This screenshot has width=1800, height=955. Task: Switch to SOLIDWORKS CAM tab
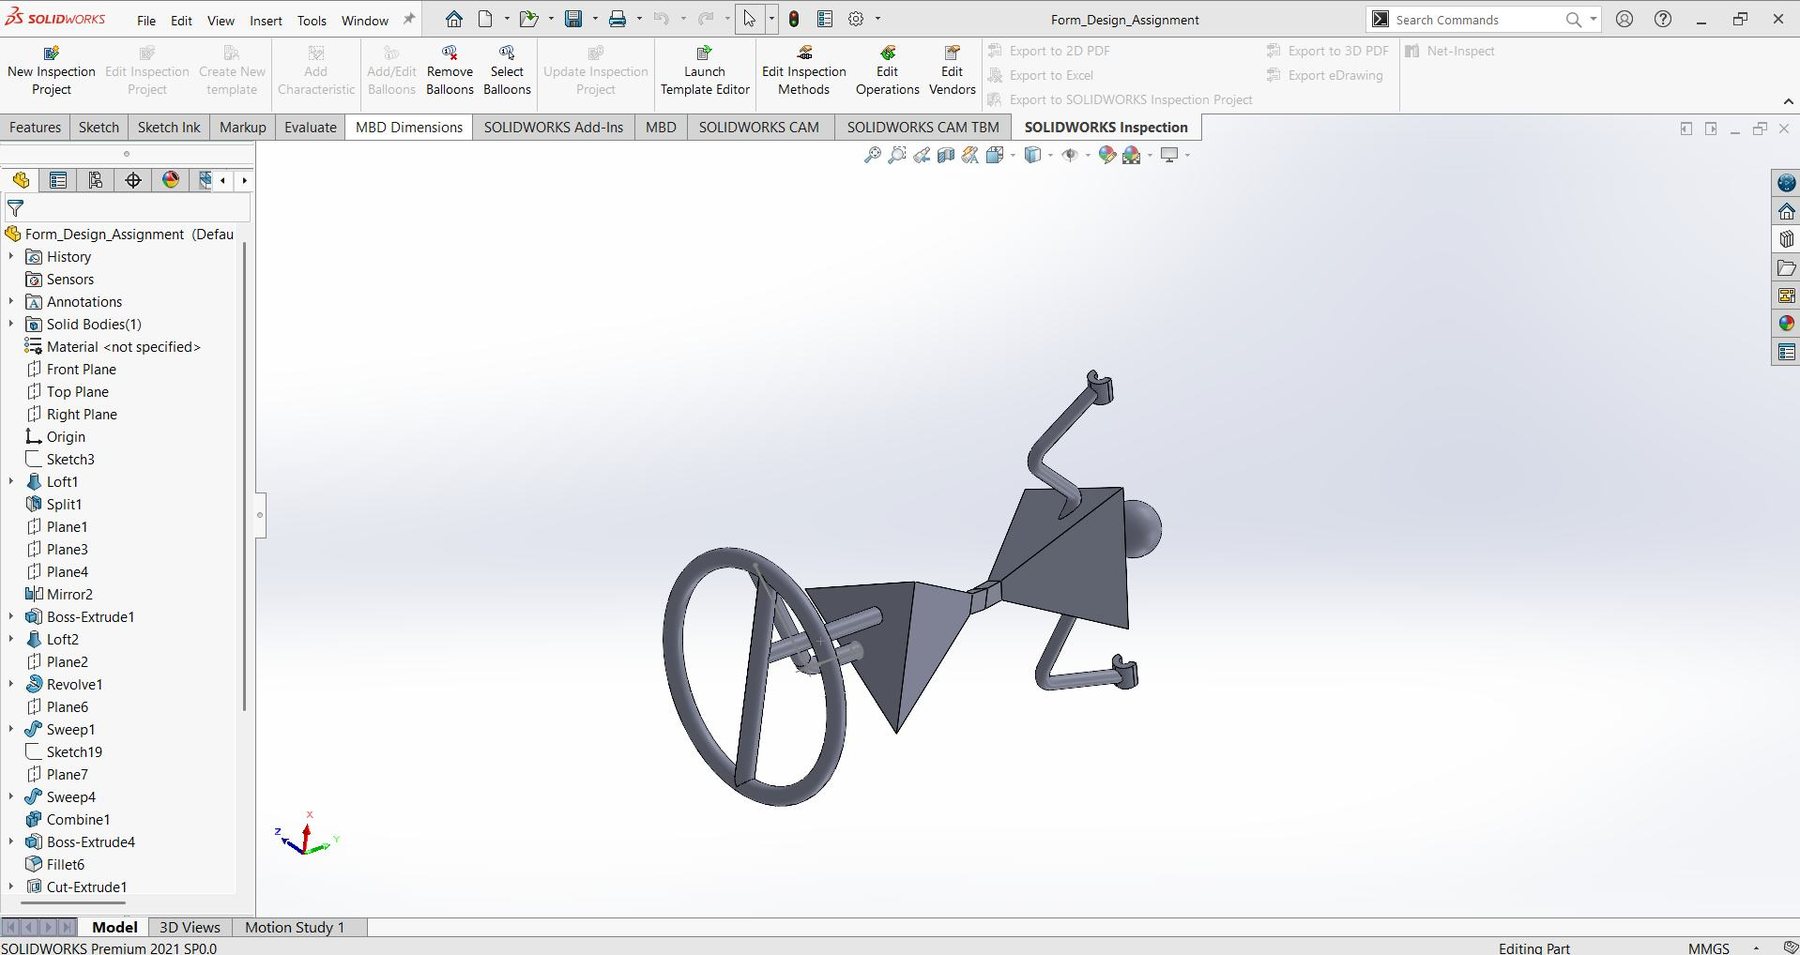[x=759, y=127]
